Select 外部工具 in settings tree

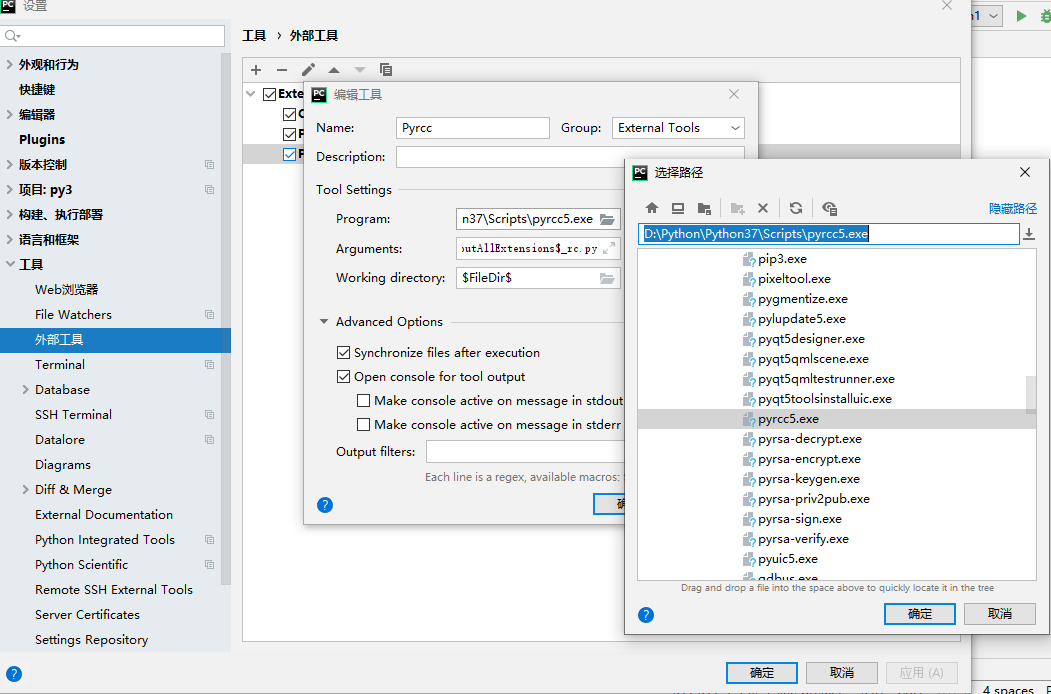pyautogui.click(x=115, y=339)
